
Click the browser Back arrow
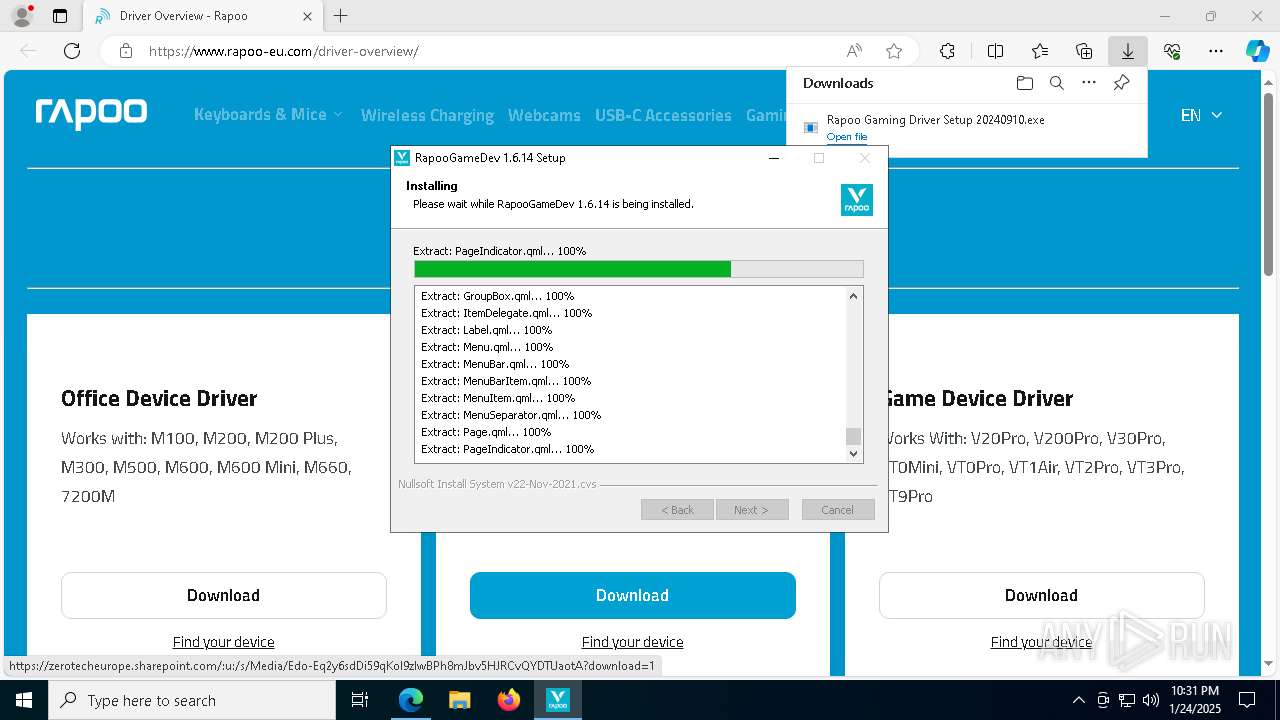pyautogui.click(x=28, y=51)
